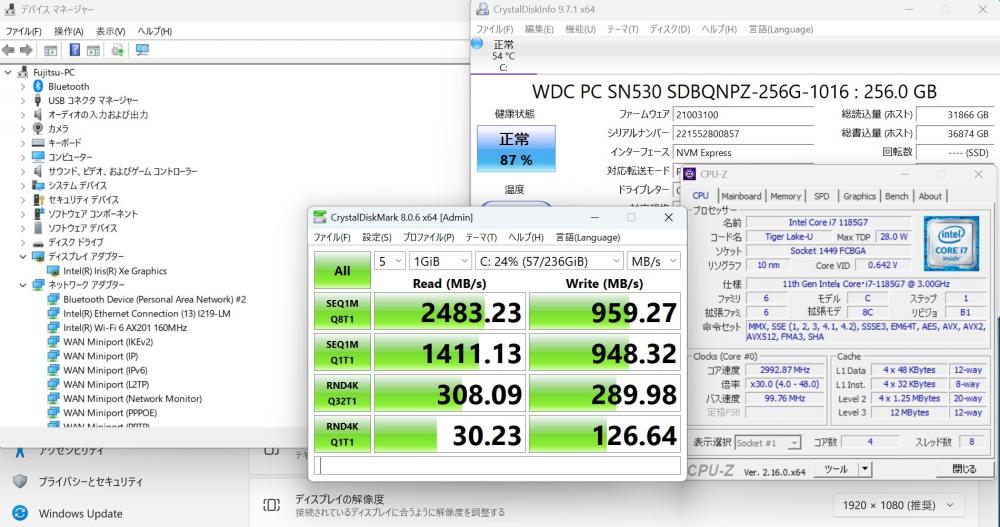Open the 1920 × 1080 display resolution dropdown
The width and height of the screenshot is (1000, 527).
(898, 505)
